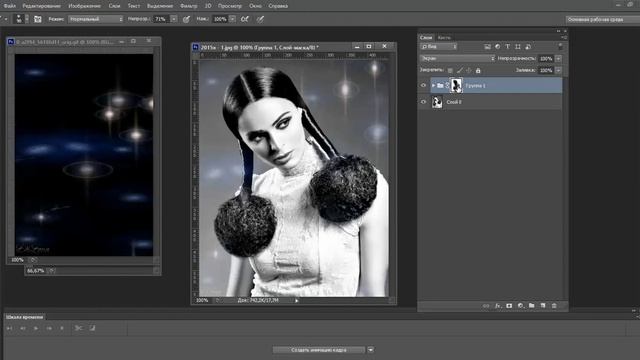
Task: Filter layers by type layers icon
Action: [x=507, y=47]
